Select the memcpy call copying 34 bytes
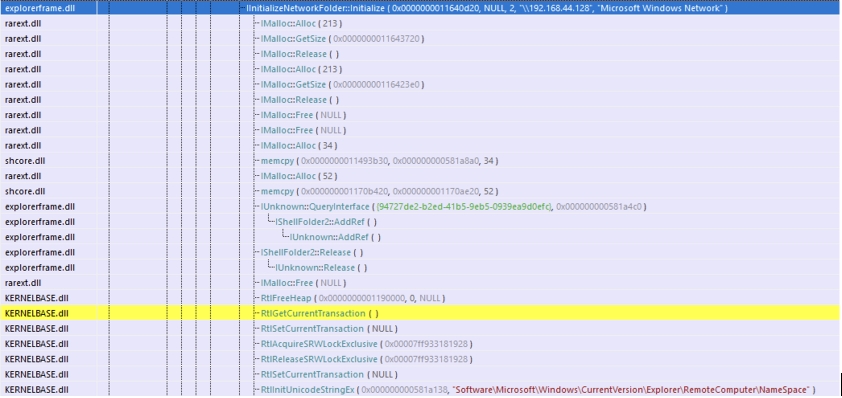842x398 pixels. [x=379, y=161]
